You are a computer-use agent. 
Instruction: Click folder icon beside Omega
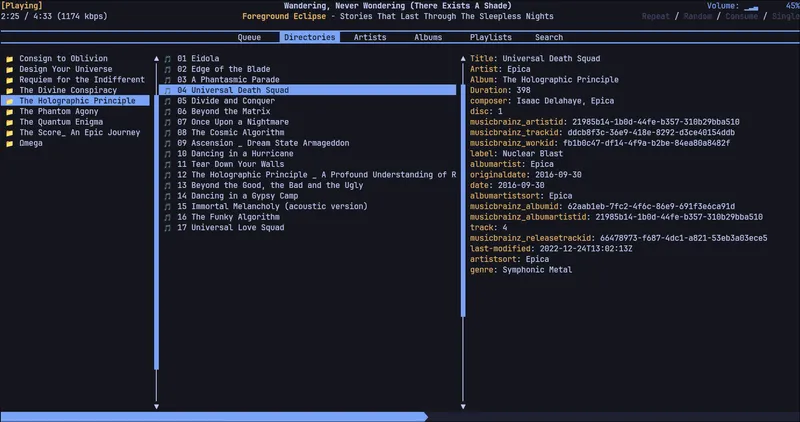(x=9, y=143)
